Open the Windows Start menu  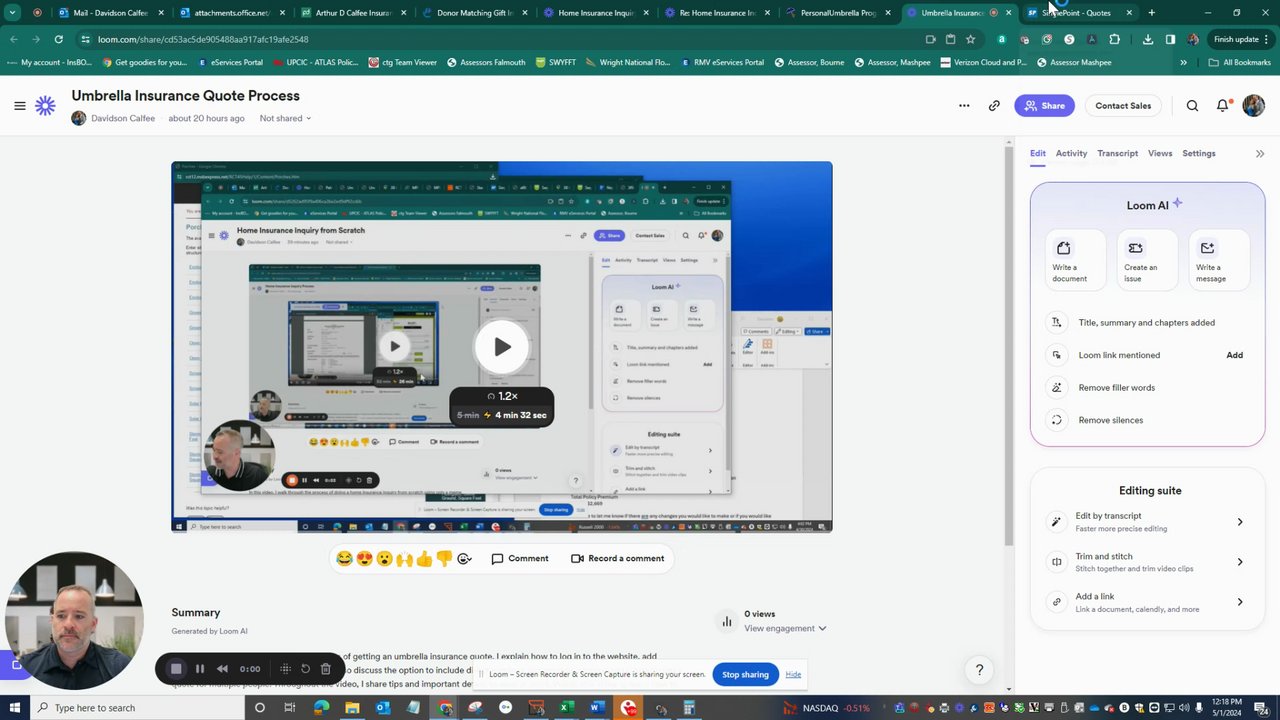[x=14, y=708]
